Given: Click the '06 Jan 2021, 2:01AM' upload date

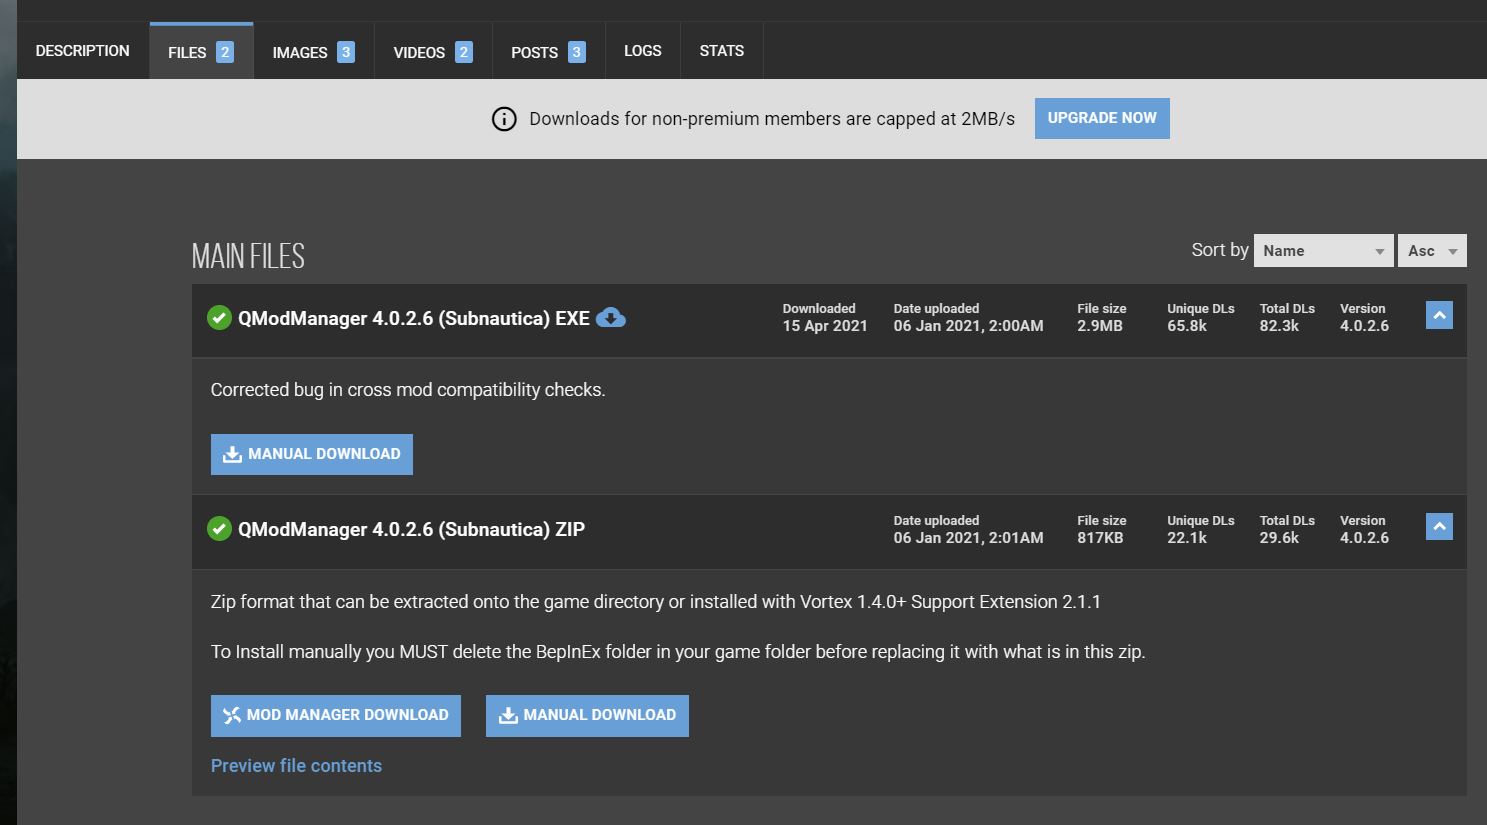Looking at the screenshot, I should tap(968, 538).
